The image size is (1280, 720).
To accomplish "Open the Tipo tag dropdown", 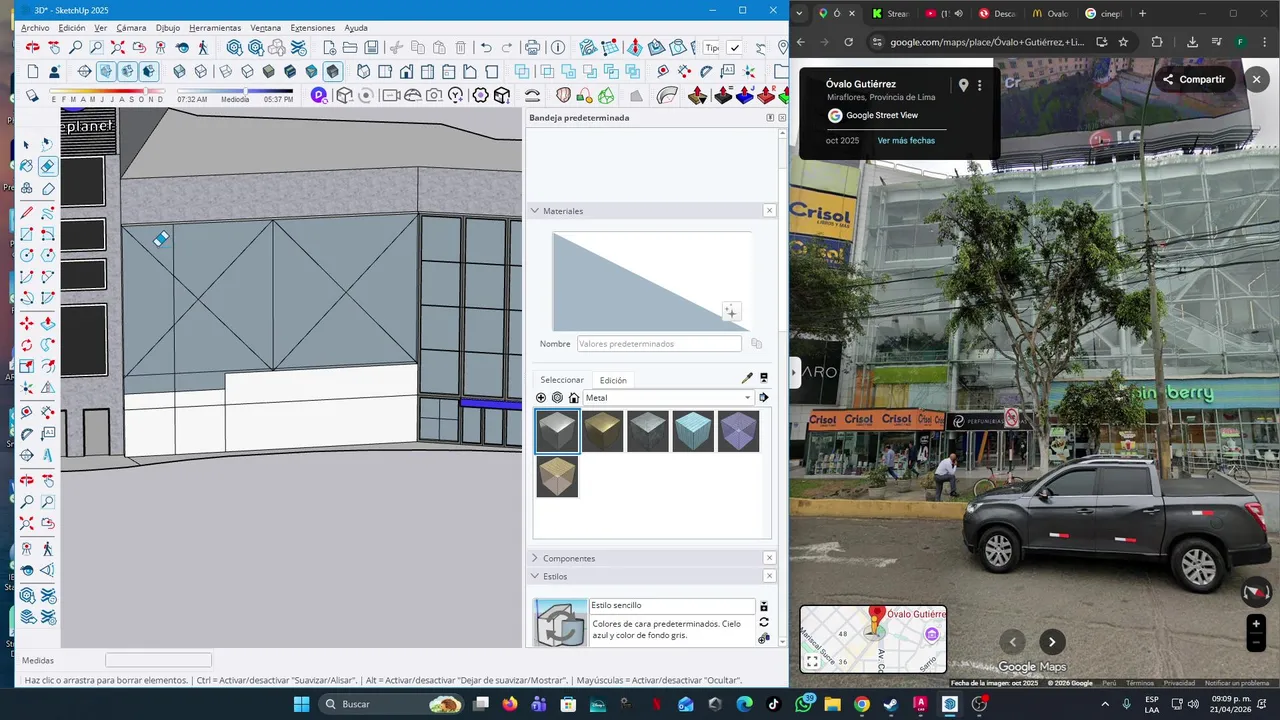I will coord(711,47).
